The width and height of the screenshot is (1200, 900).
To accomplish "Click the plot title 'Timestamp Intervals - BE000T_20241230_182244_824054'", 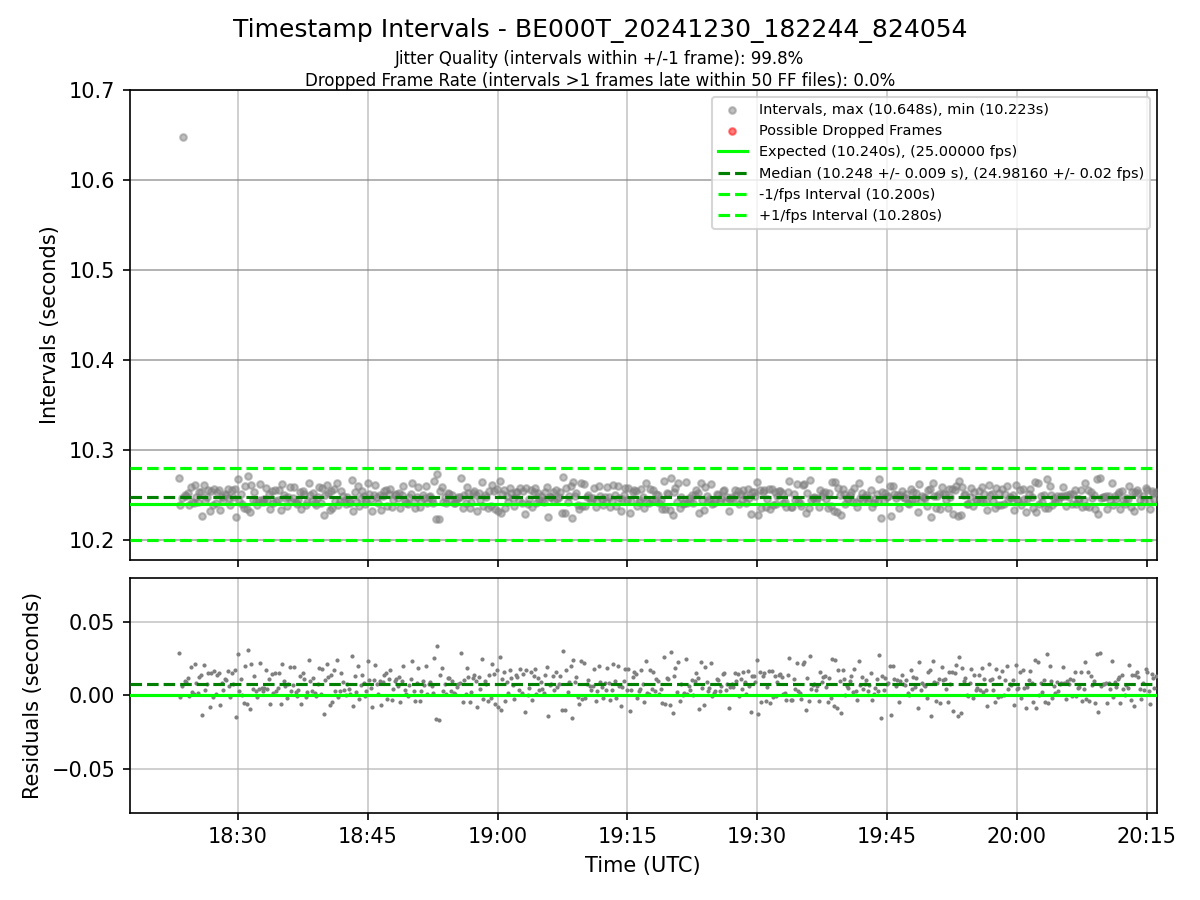I will click(x=600, y=29).
